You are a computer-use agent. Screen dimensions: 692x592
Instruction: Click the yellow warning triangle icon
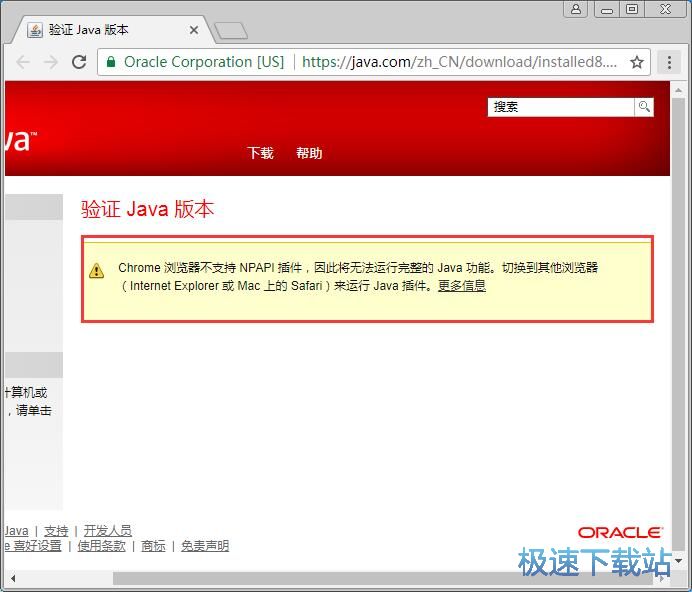pyautogui.click(x=96, y=271)
